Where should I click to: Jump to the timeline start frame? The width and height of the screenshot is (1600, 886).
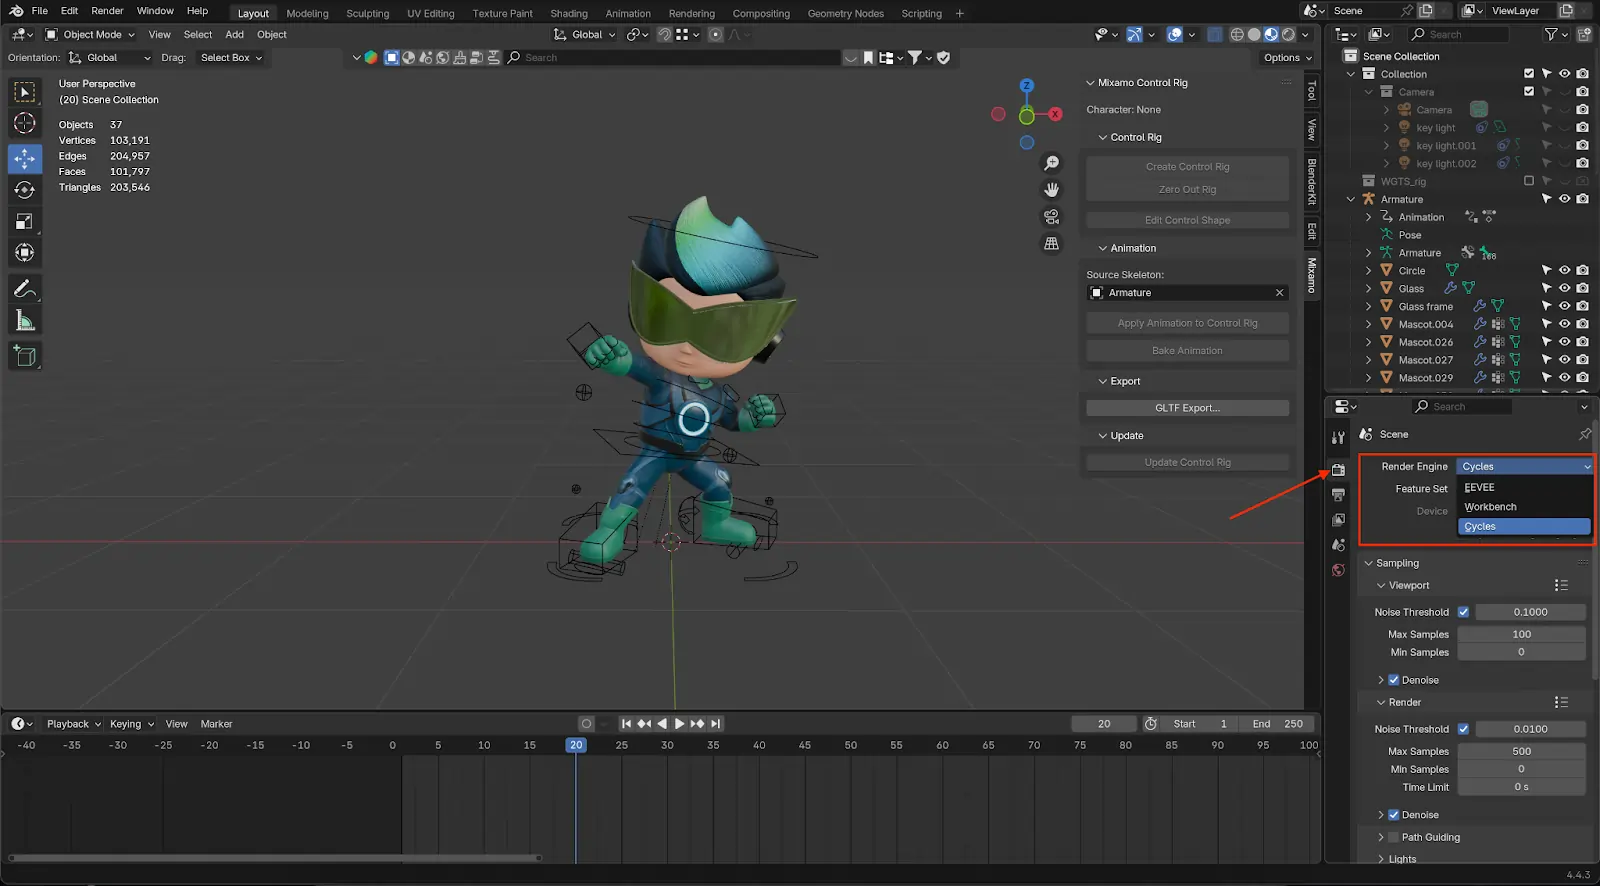tap(627, 724)
